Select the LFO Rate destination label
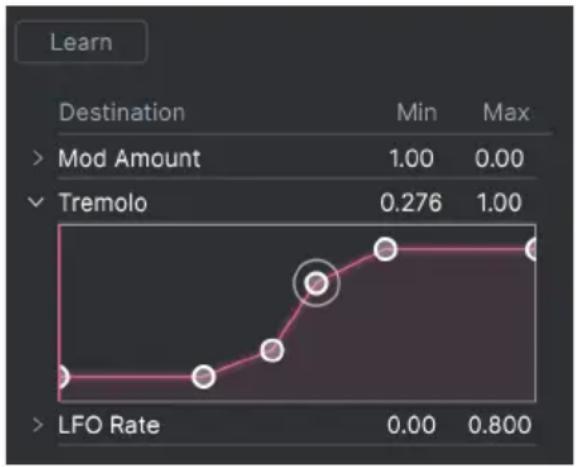Screen dimensions: 576x467 (x=109, y=425)
